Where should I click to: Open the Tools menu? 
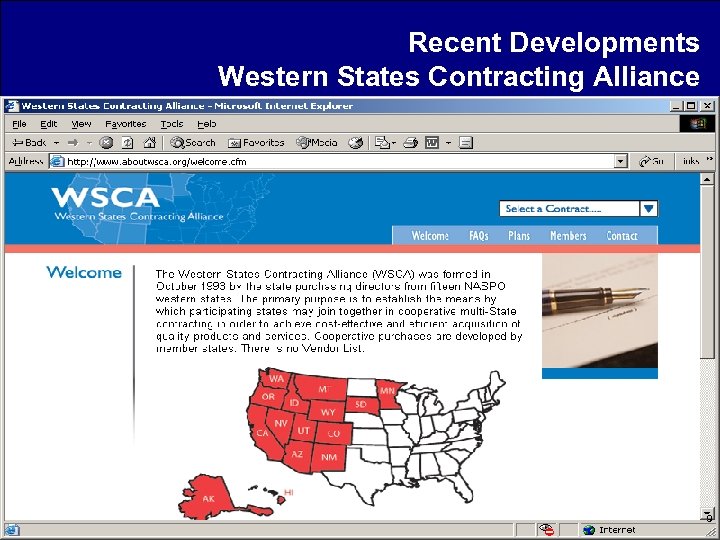(172, 124)
